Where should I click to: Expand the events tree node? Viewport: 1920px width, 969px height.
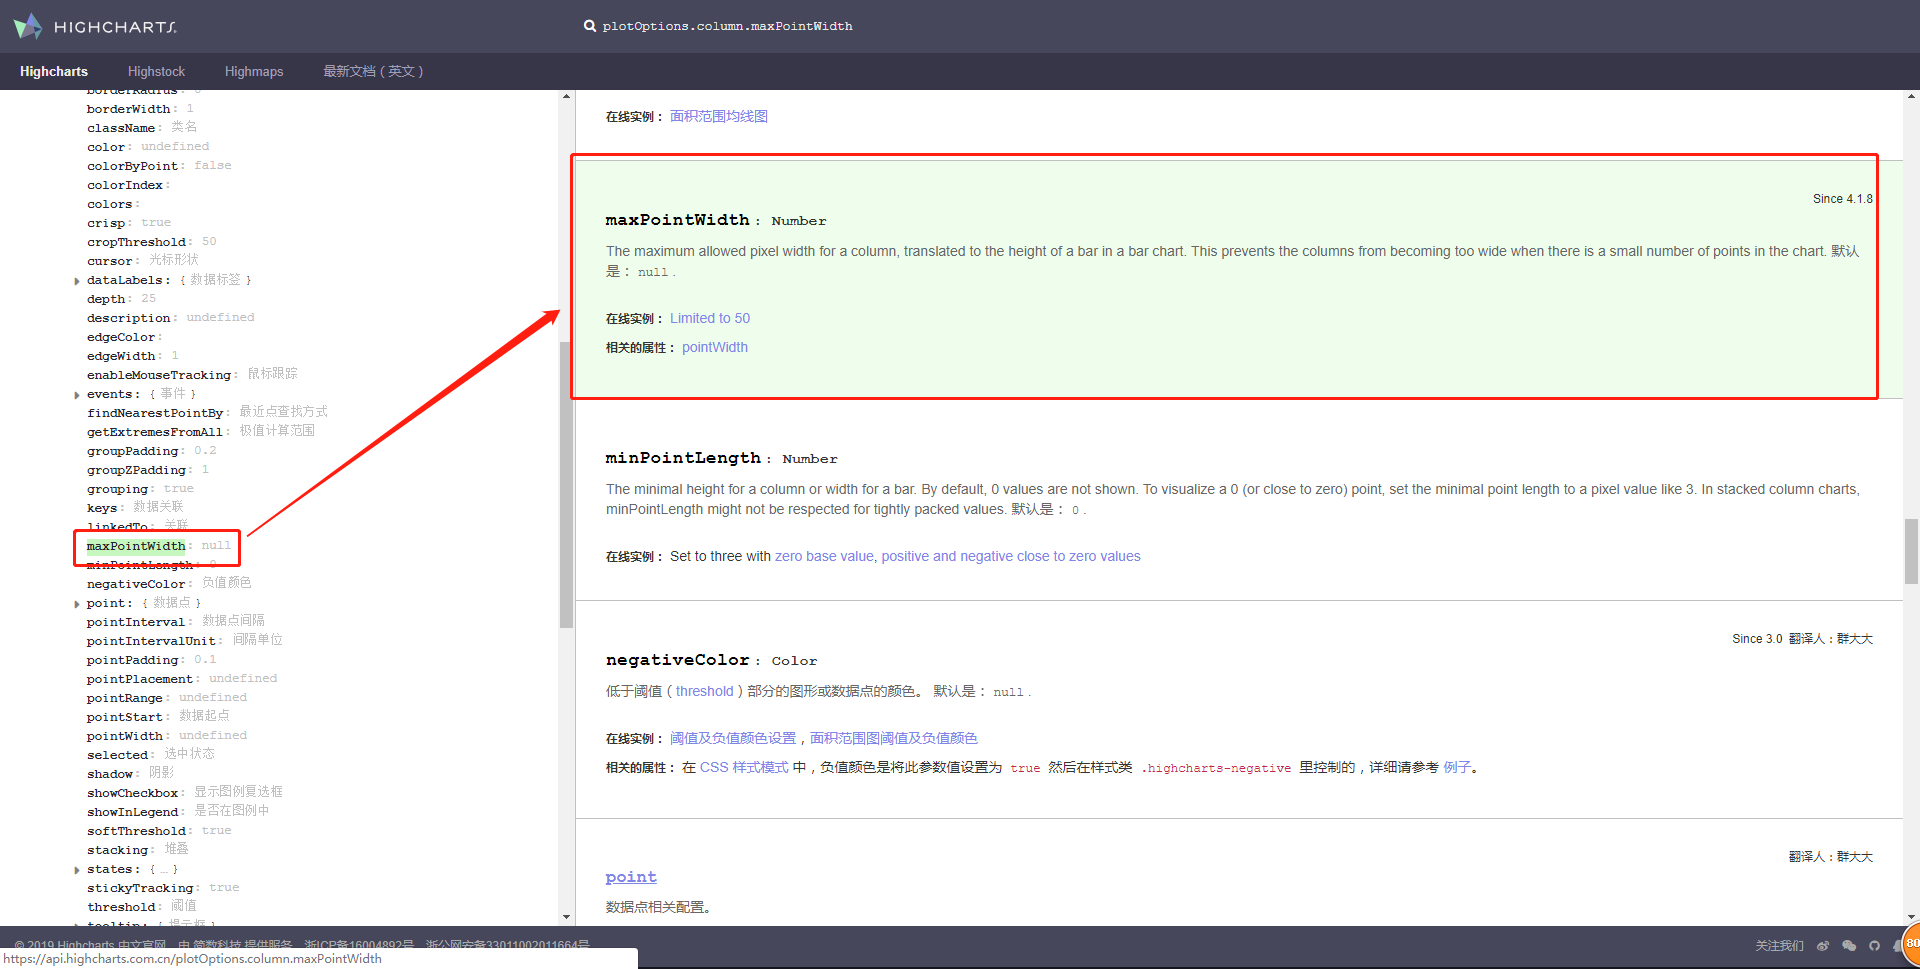click(x=77, y=395)
